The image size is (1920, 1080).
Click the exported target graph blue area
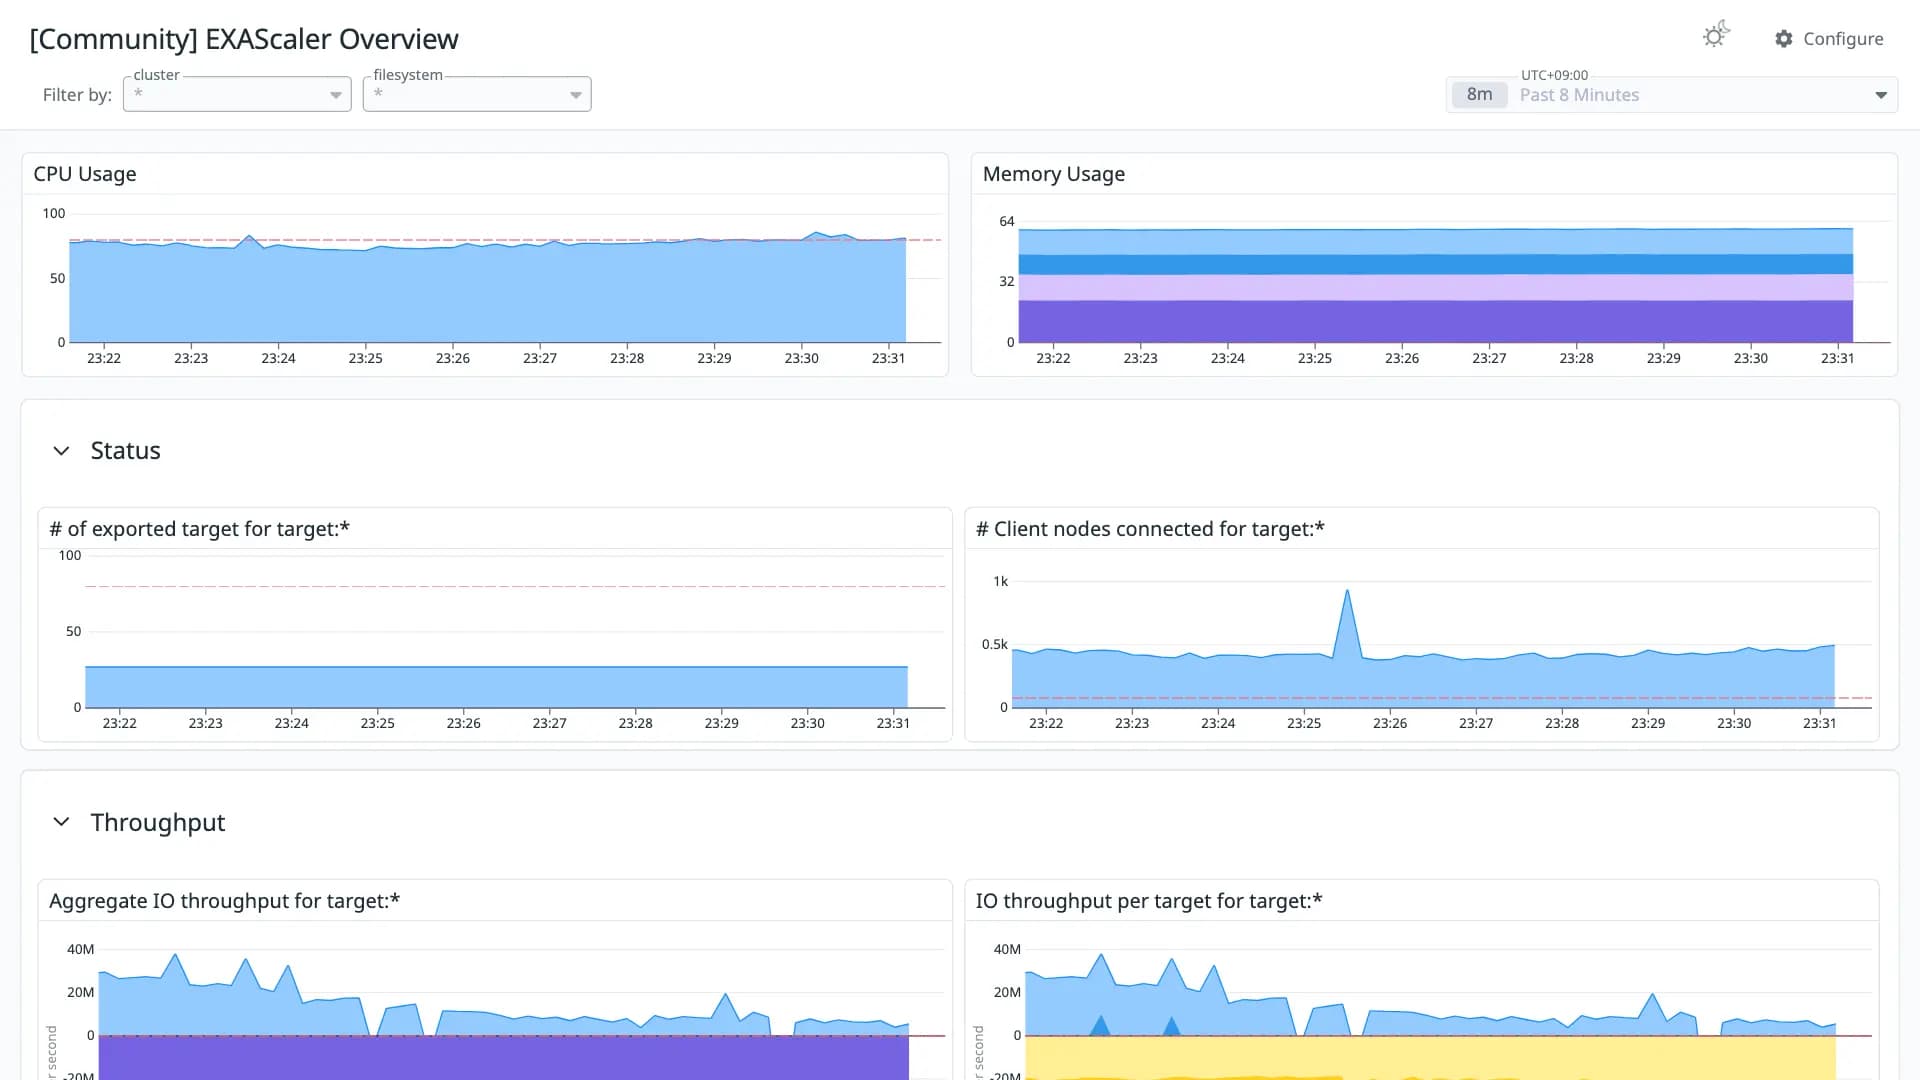click(x=496, y=687)
